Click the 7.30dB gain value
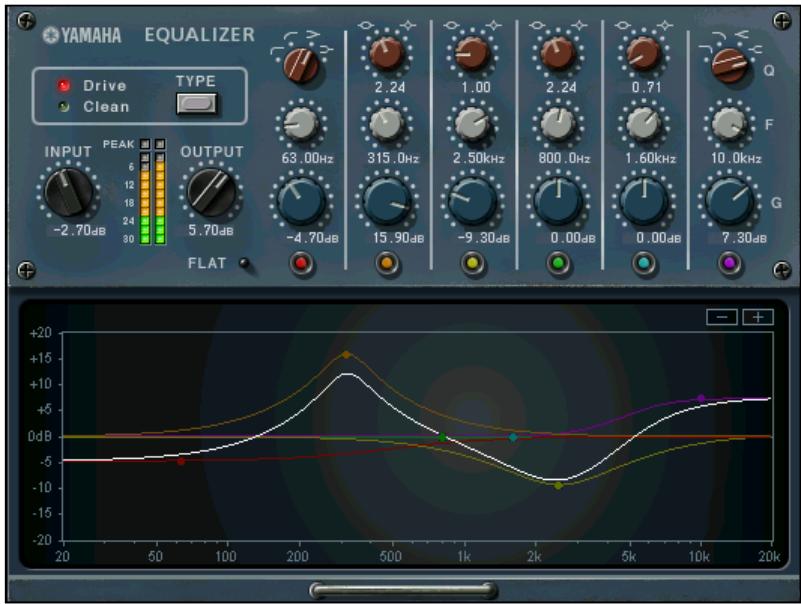Image resolution: width=801 pixels, height=604 pixels. pos(744,238)
